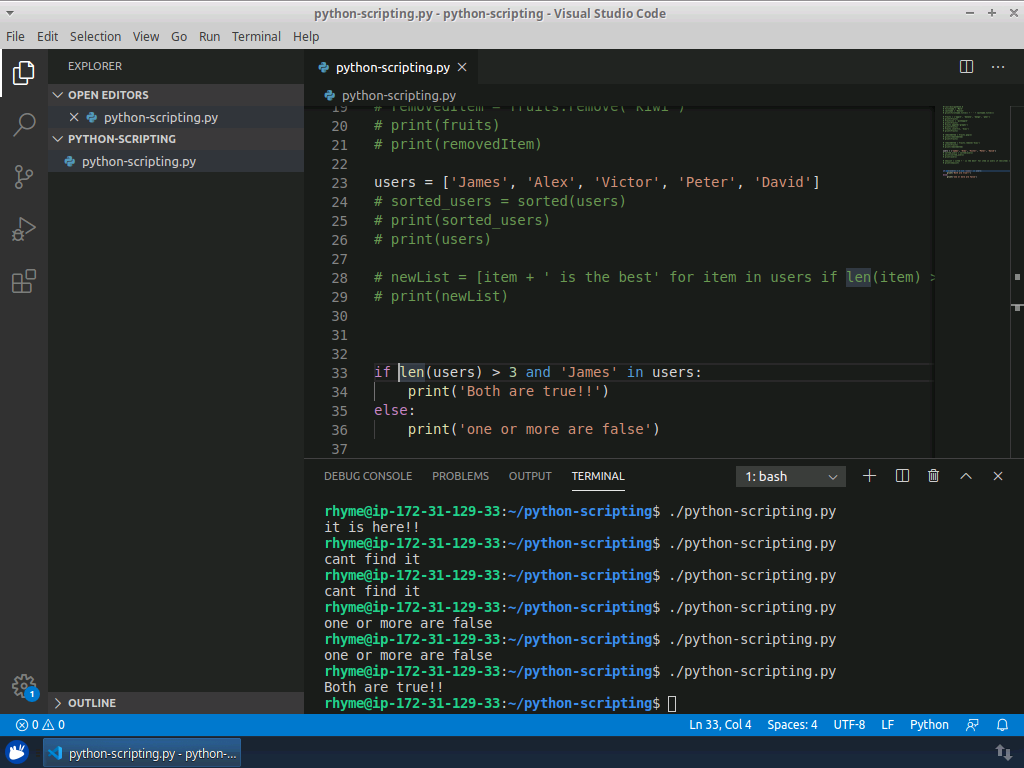Open the Source Control view
Viewport: 1024px width, 768px height.
(24, 177)
